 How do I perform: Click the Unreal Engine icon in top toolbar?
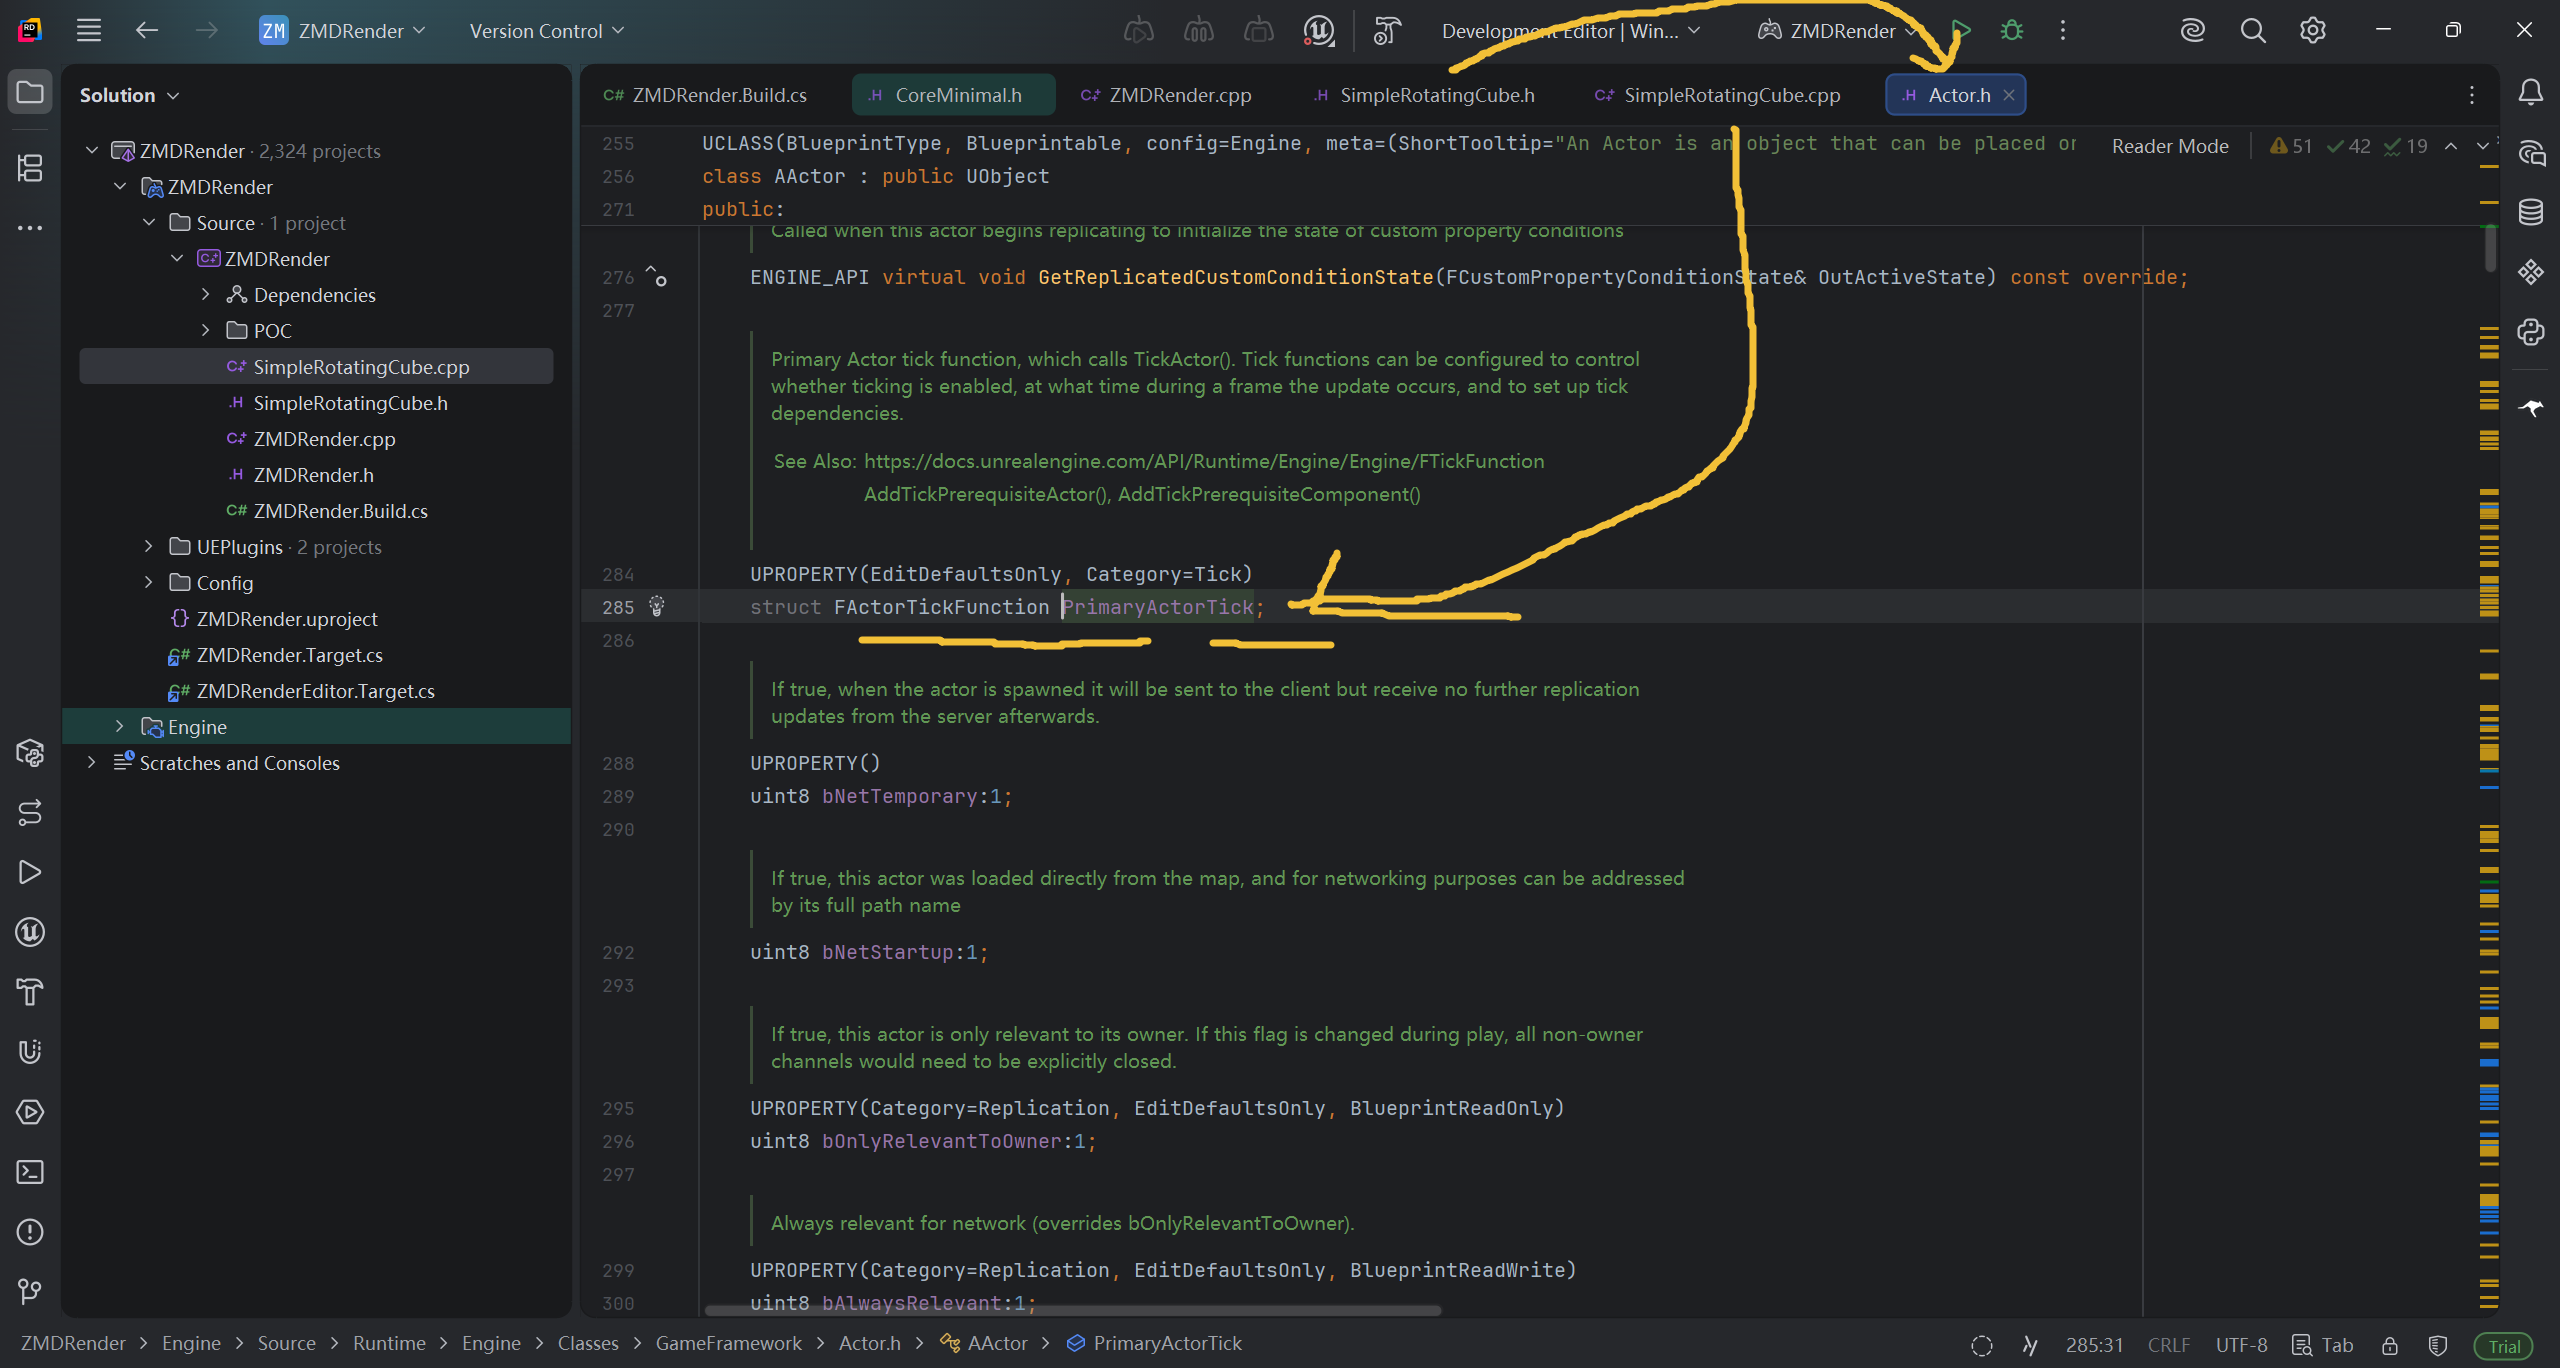pyautogui.click(x=1318, y=31)
